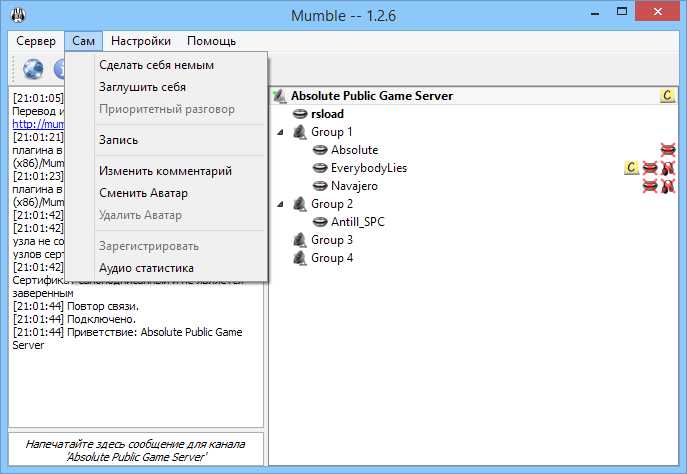Click the Повтор связи log line
The image size is (687, 474).
76,306
